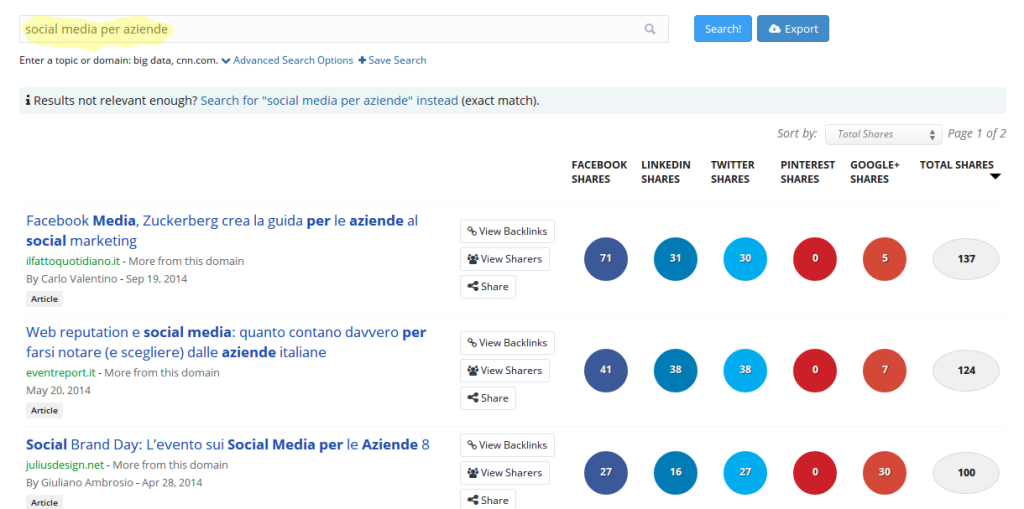Image resolution: width=1024 pixels, height=509 pixels.
Task: Click Save Search plus link
Action: click(392, 60)
